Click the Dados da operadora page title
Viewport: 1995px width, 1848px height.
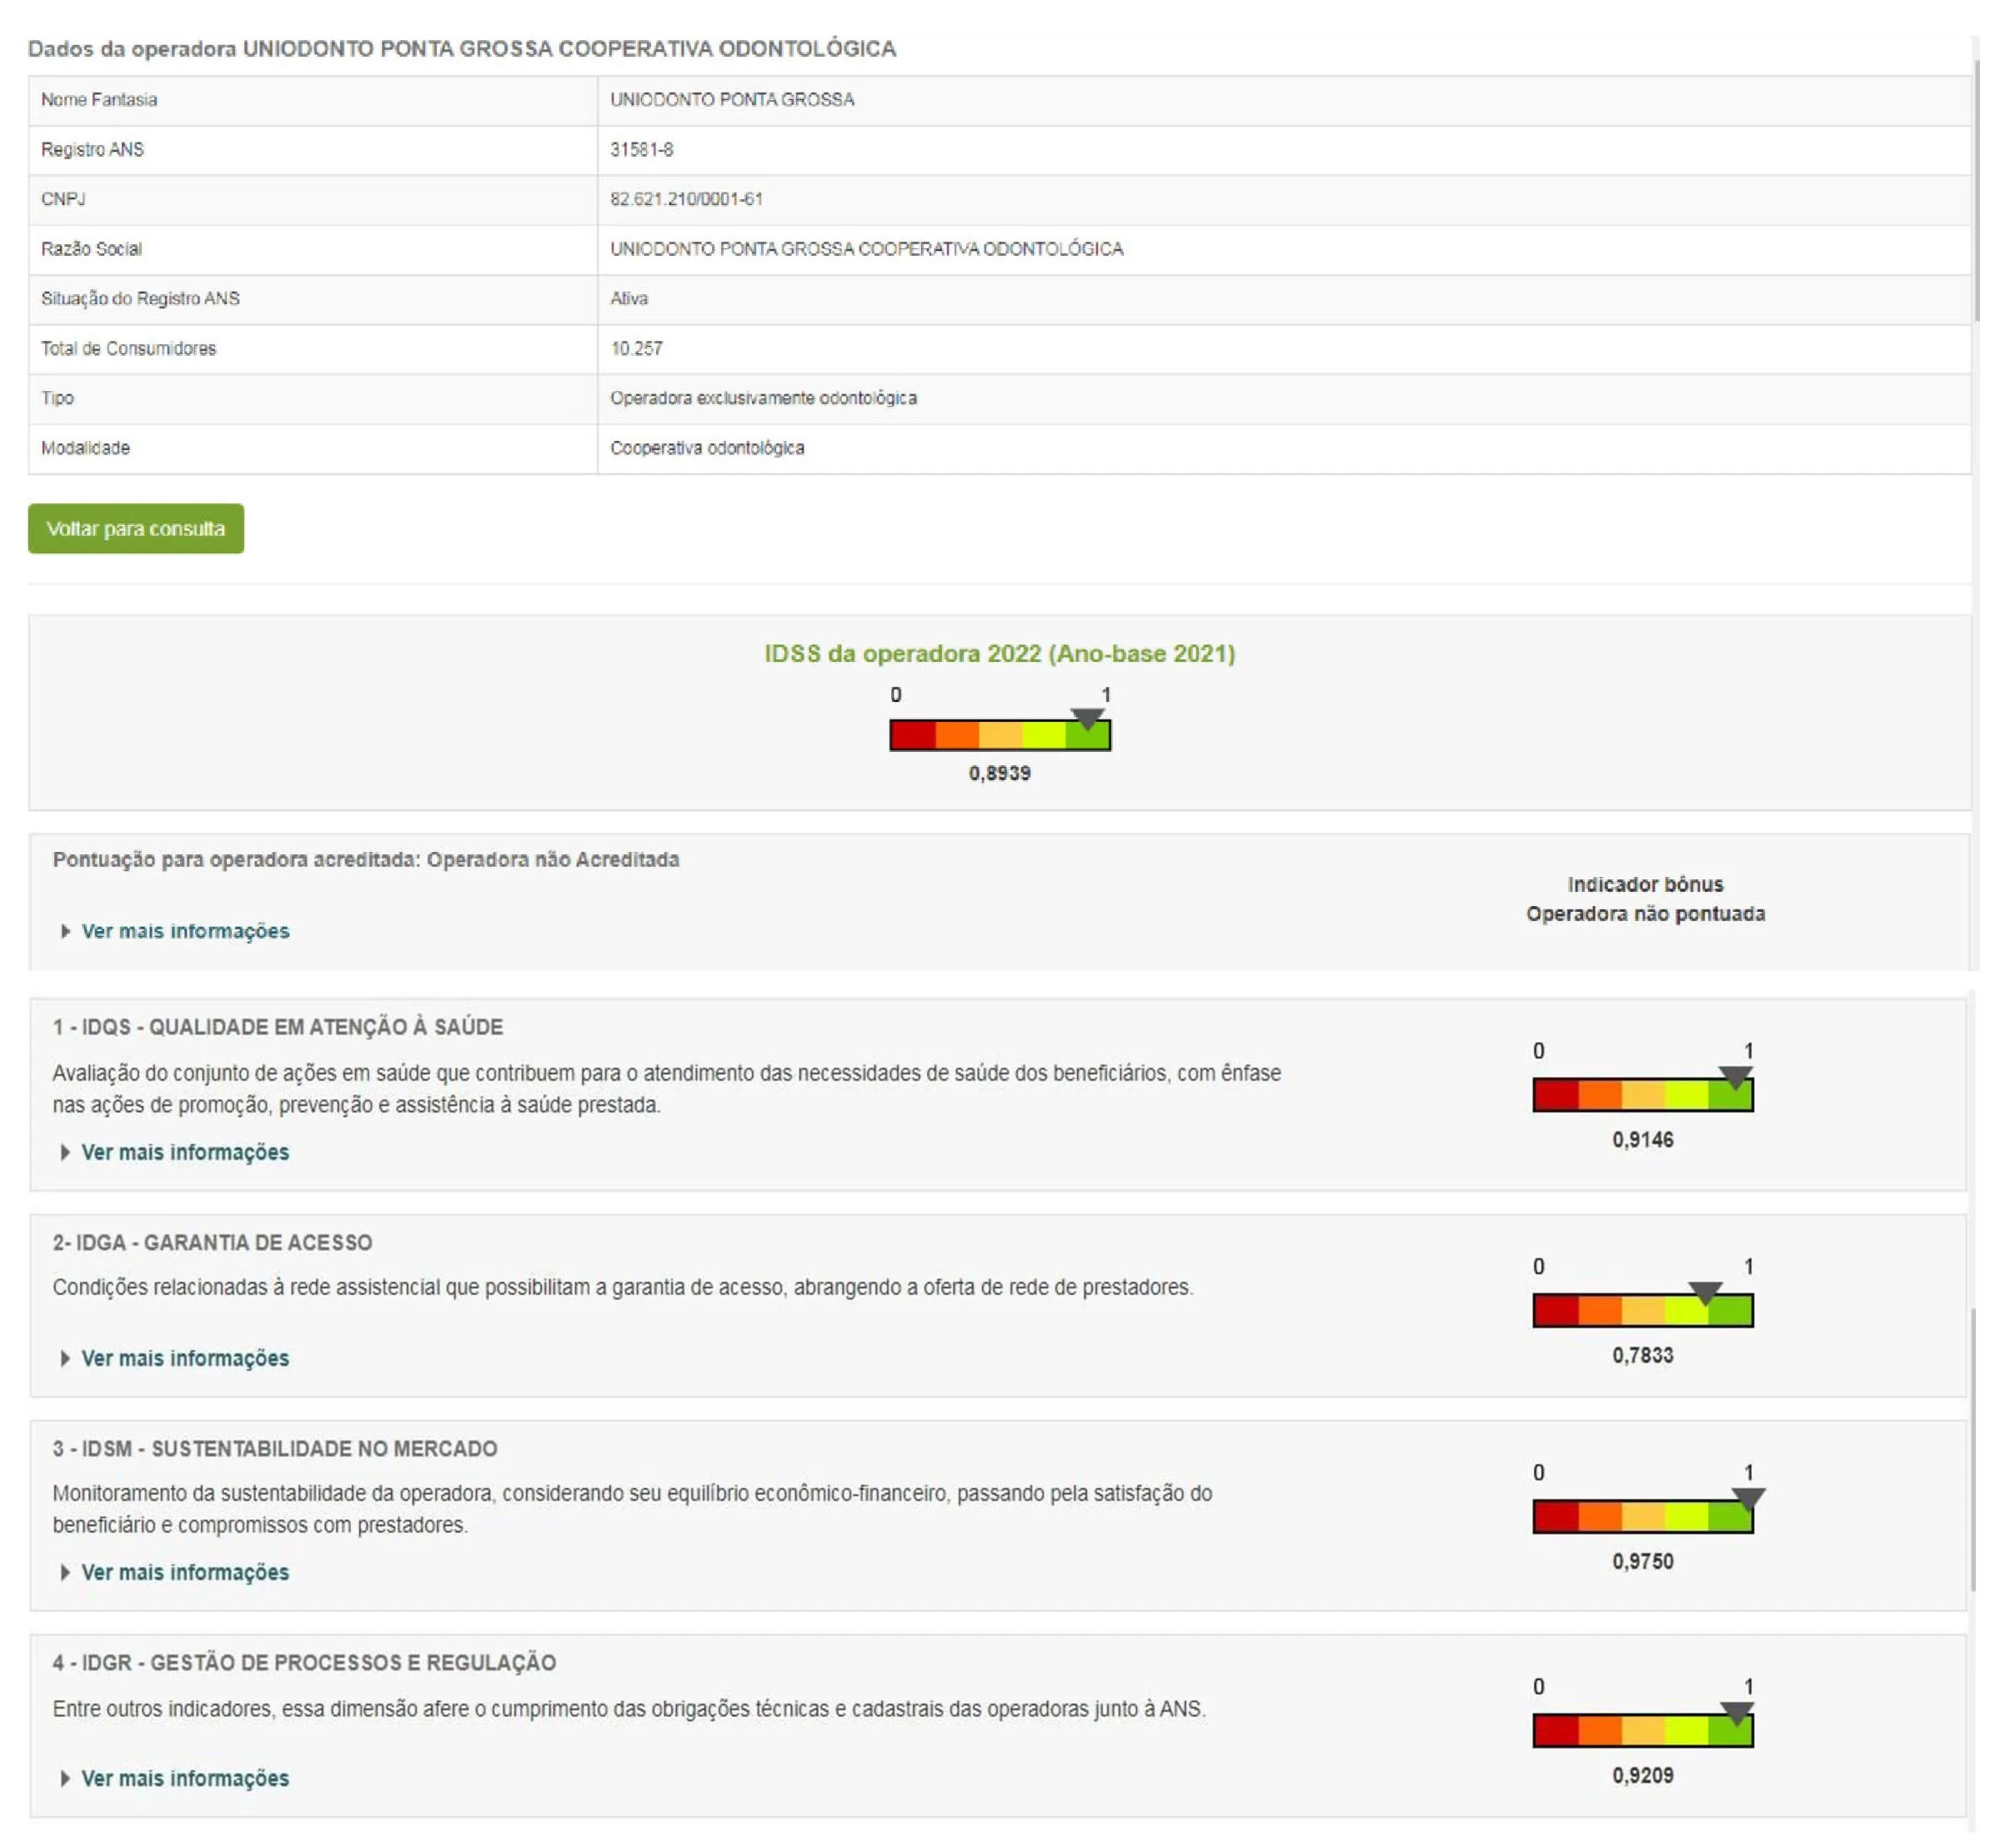pos(462,49)
